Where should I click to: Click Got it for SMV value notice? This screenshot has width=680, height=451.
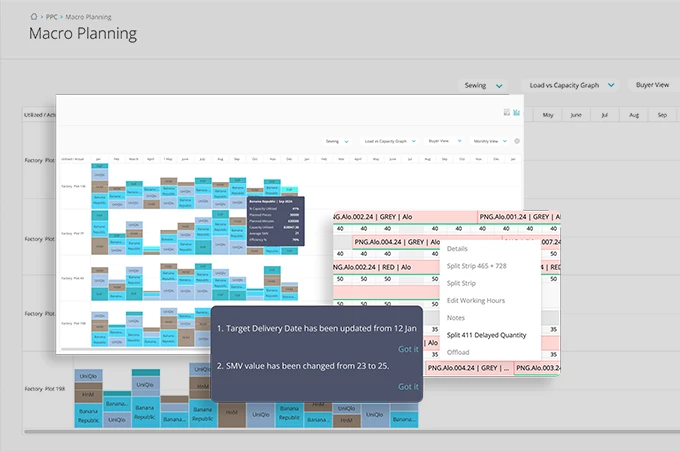pyautogui.click(x=408, y=386)
